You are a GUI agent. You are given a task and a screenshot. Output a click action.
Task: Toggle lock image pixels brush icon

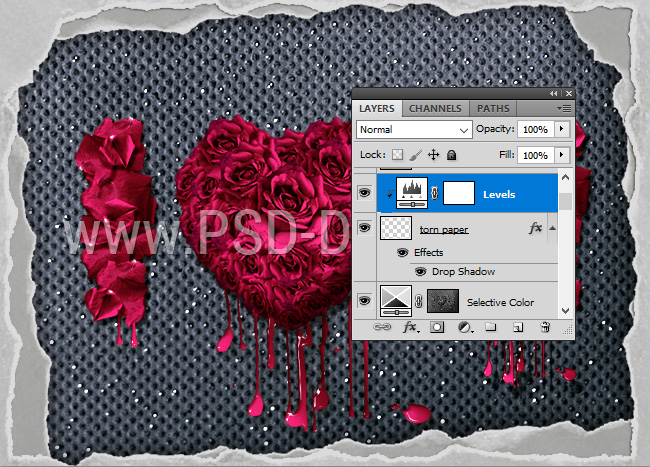tap(415, 155)
